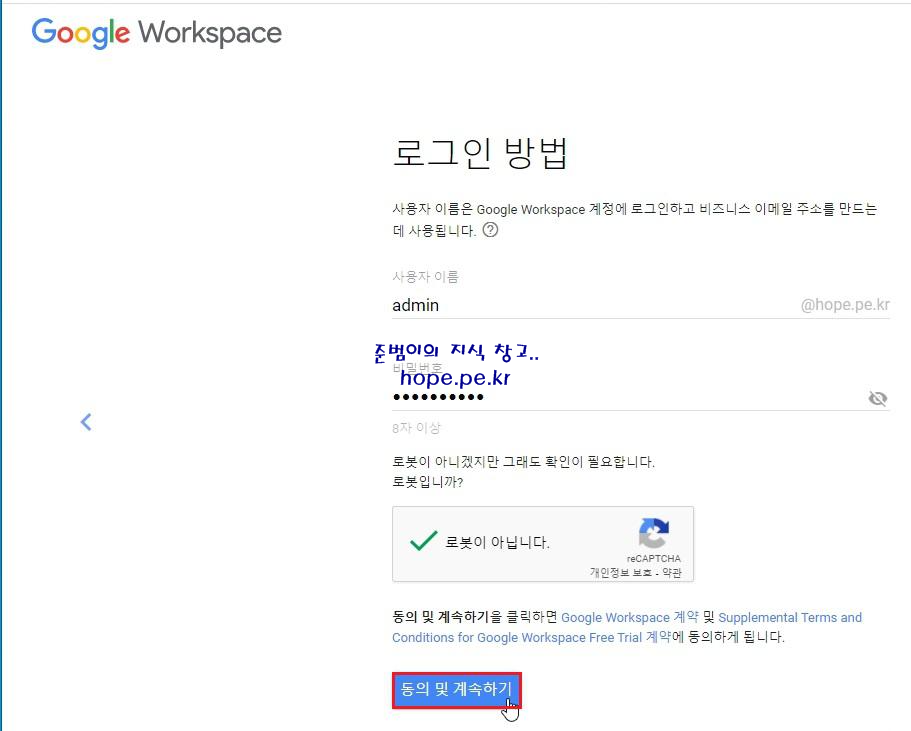Click the reCAPTCHA logo icon
Viewport: 911px width, 731px height.
point(654,533)
